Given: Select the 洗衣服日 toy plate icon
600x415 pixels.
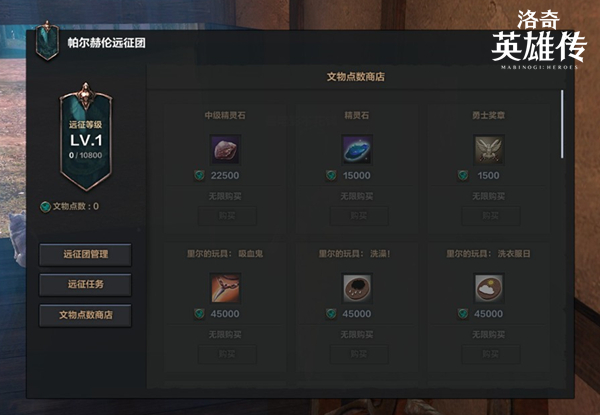Looking at the screenshot, I should pos(489,288).
